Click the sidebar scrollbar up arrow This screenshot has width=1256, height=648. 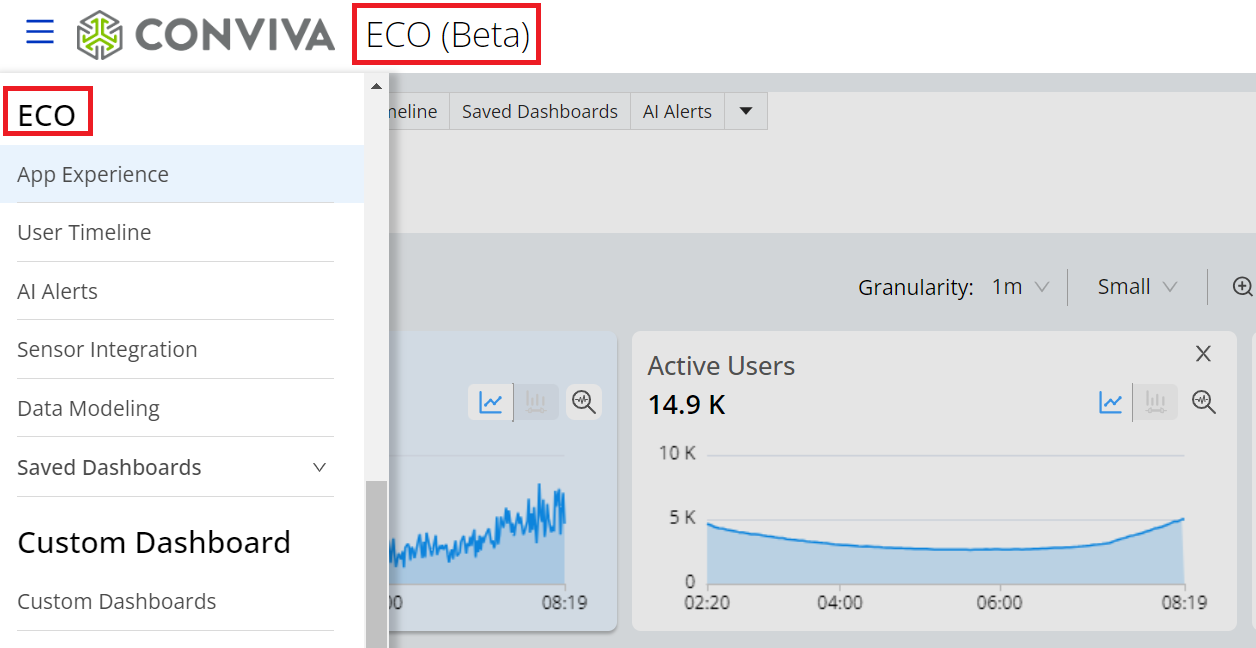click(x=376, y=86)
